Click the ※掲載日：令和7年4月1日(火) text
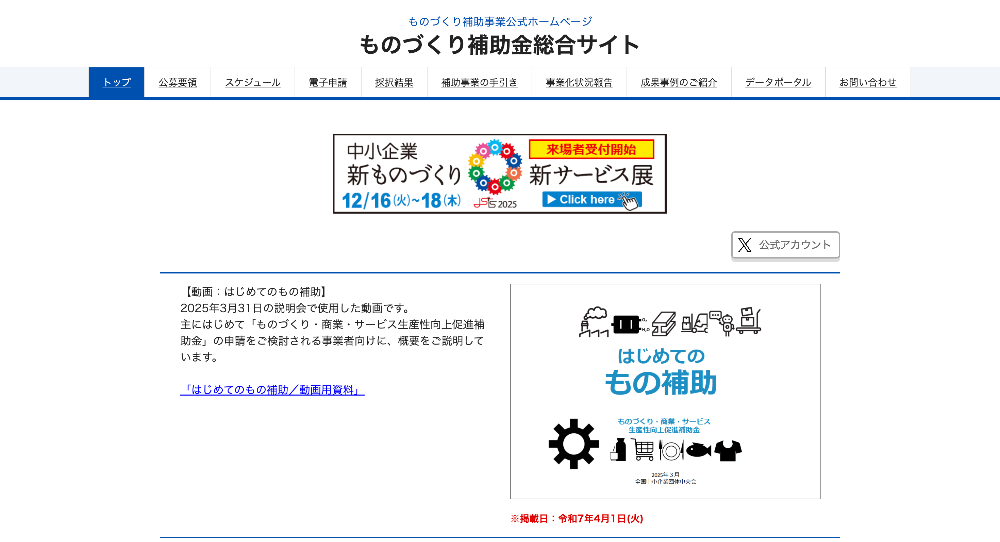The image size is (1000, 542). 577,518
